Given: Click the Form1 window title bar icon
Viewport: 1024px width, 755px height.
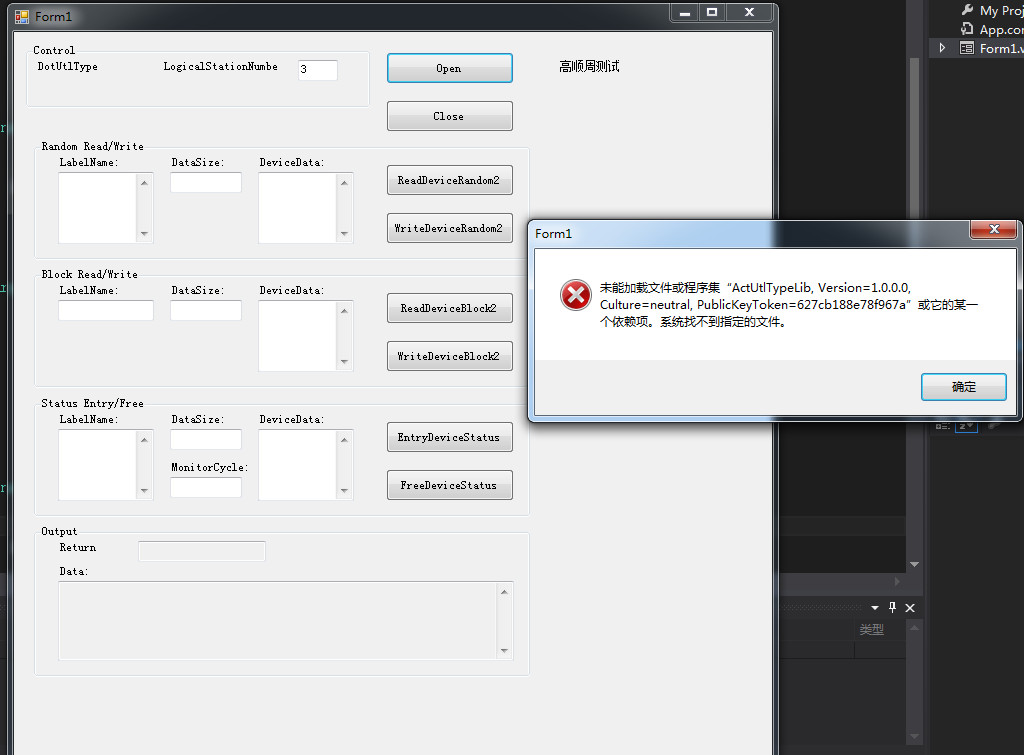Looking at the screenshot, I should point(21,16).
